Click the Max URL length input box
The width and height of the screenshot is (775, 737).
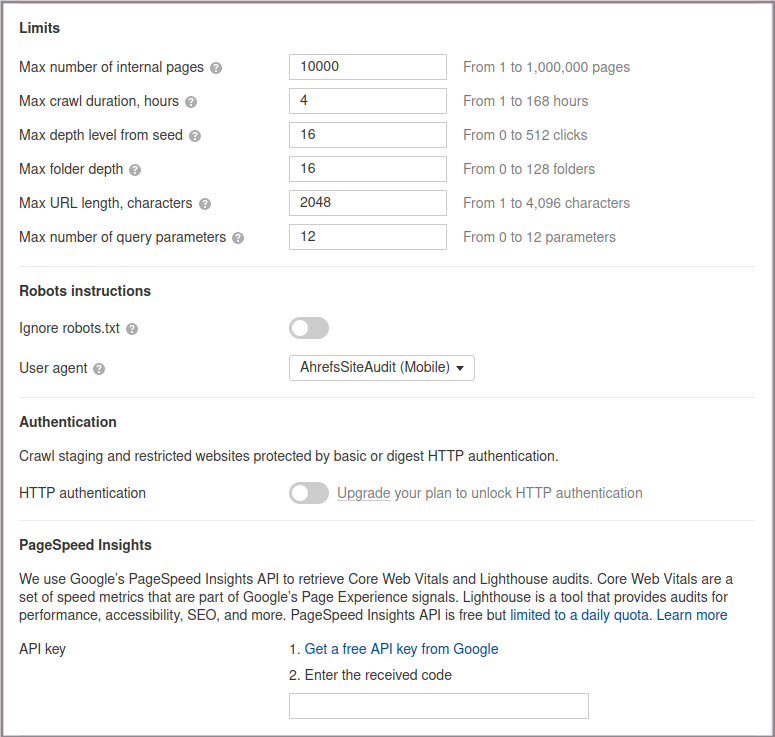(x=367, y=203)
